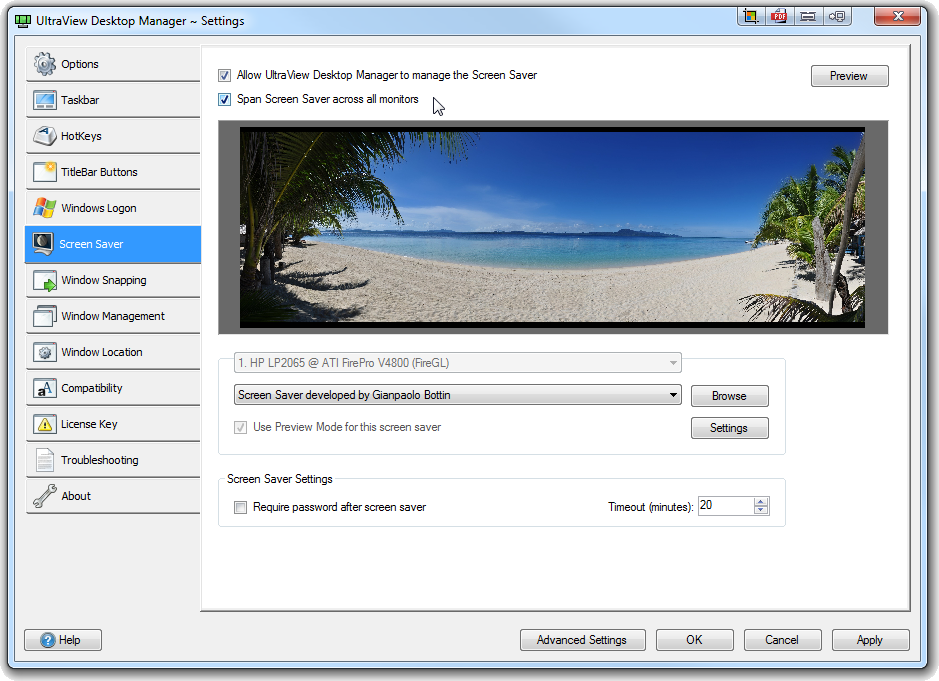Uncheck Span Screen Saver across all monitors

pos(225,99)
